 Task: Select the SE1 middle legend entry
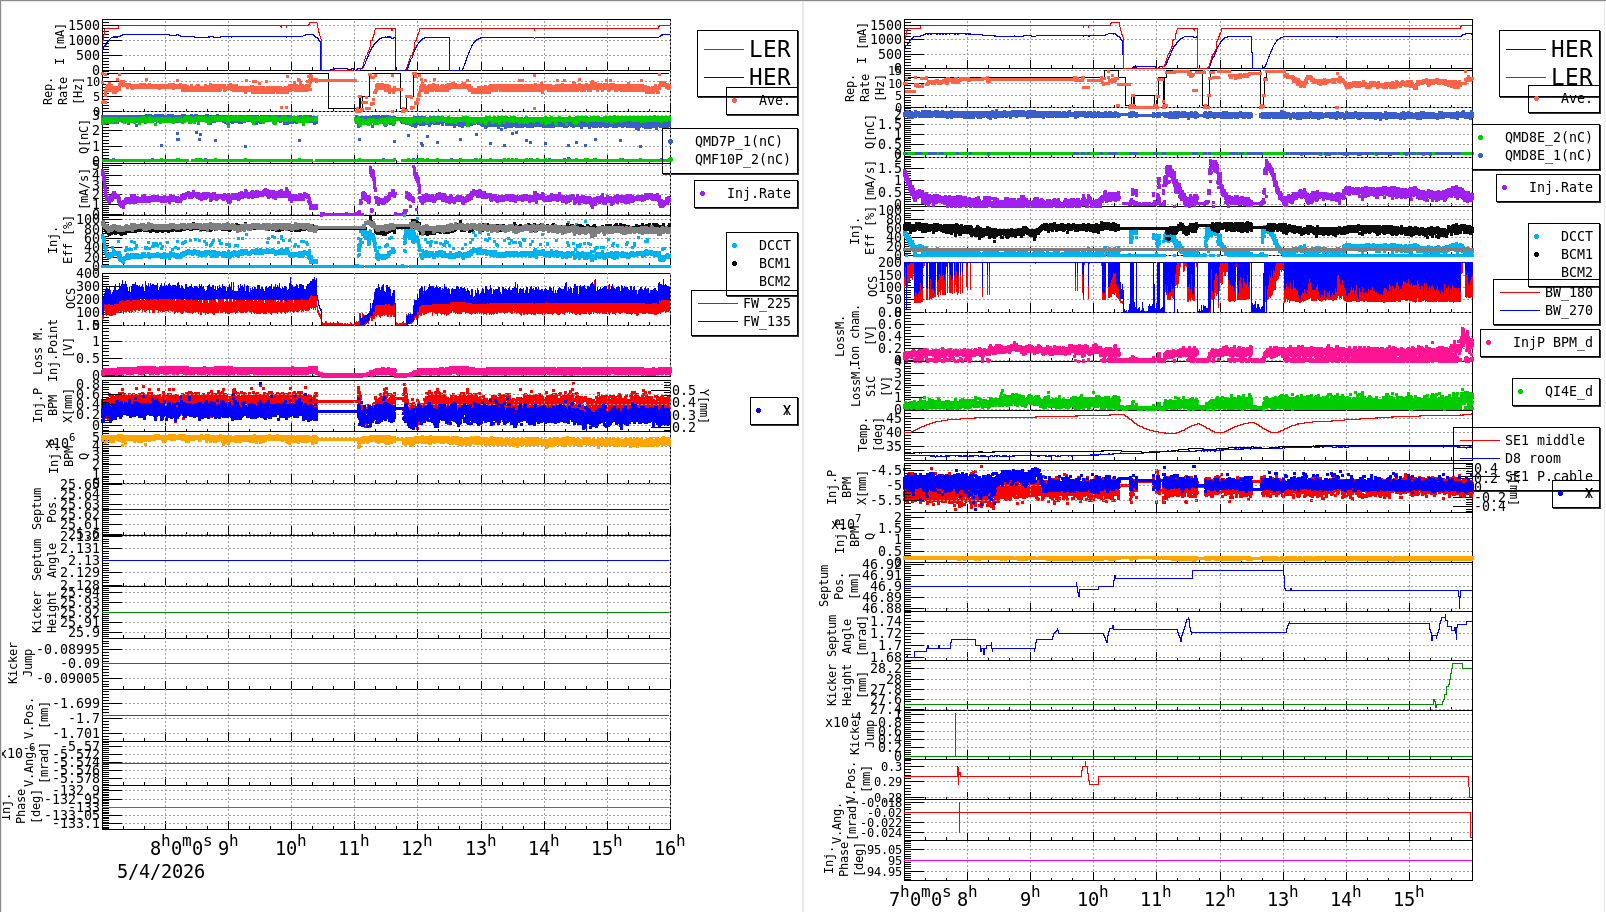[x=1544, y=440]
